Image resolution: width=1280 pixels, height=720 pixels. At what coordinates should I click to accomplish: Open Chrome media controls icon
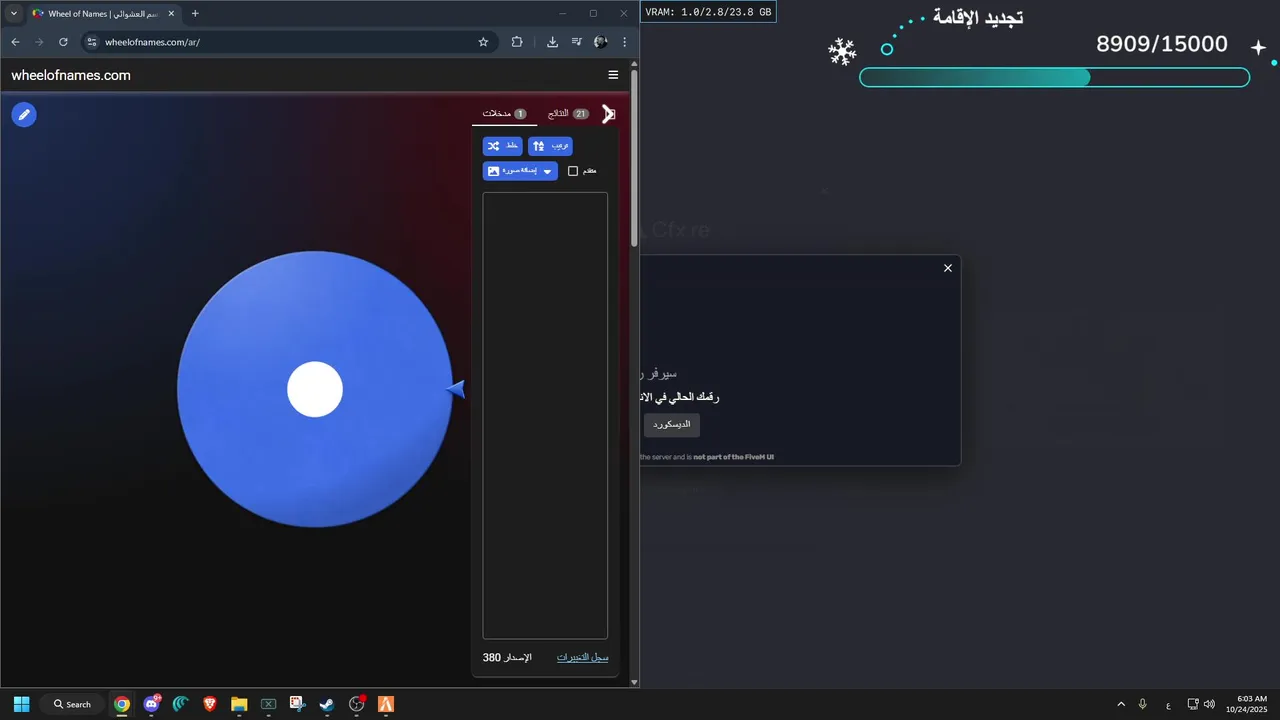576,42
